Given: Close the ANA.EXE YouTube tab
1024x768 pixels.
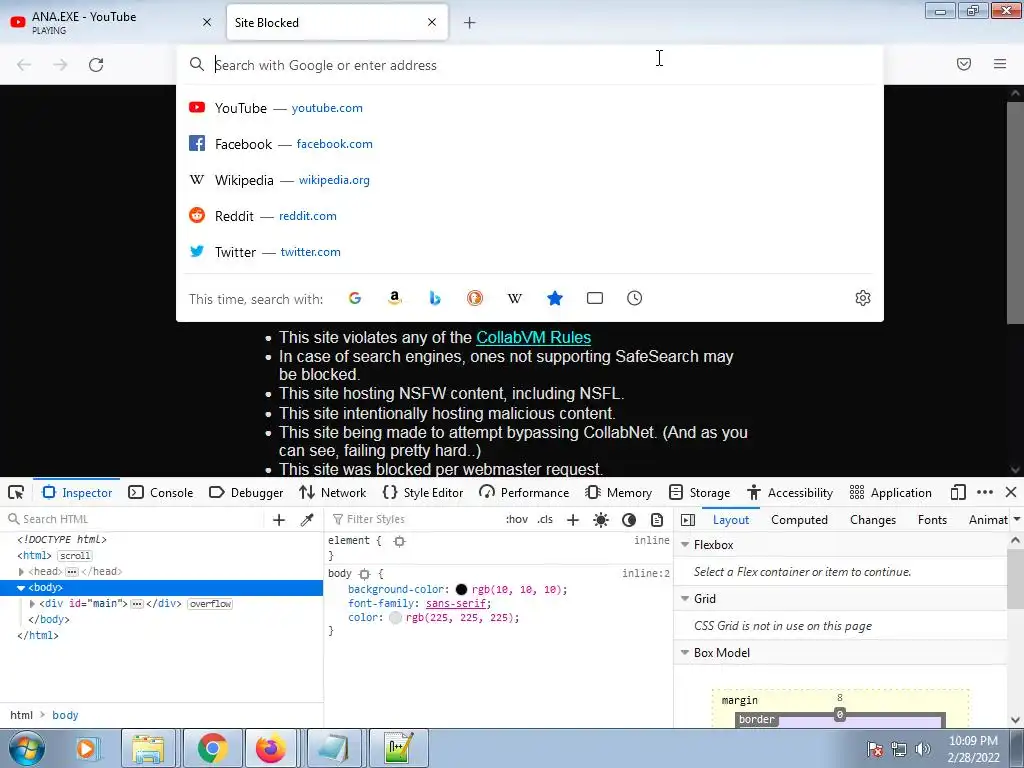Looking at the screenshot, I should pyautogui.click(x=207, y=22).
